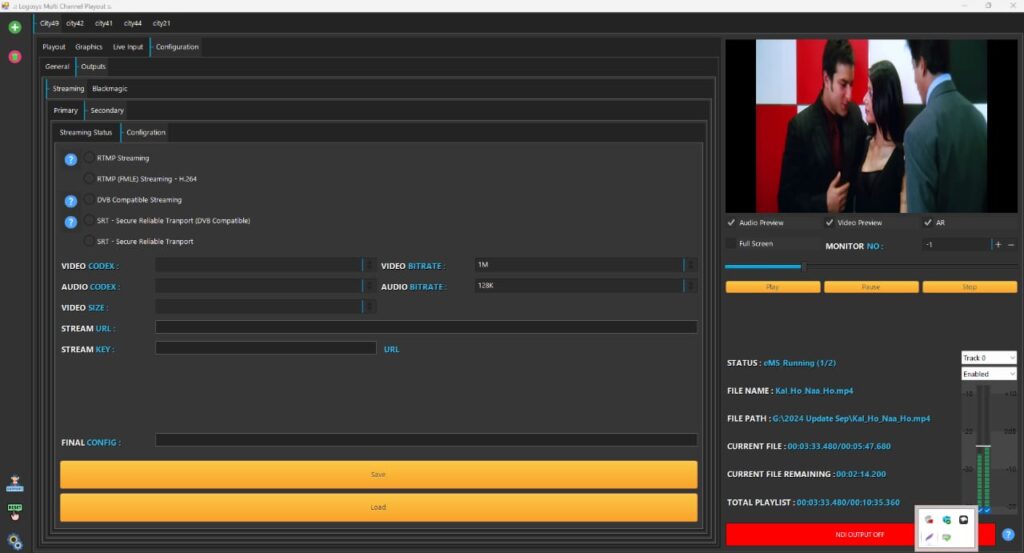
Task: Switch to the Outputs sub-tab
Action: click(93, 67)
